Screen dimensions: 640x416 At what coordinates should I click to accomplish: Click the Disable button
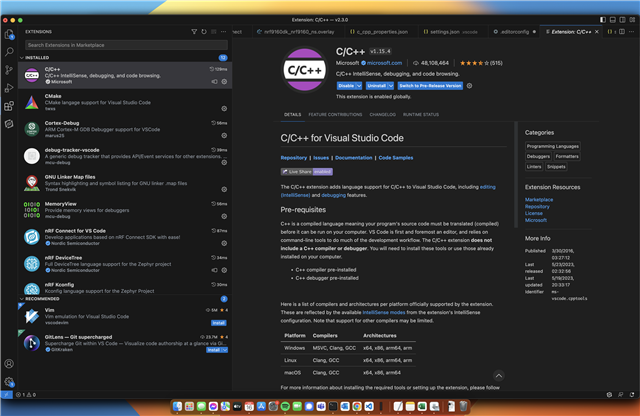(x=346, y=86)
